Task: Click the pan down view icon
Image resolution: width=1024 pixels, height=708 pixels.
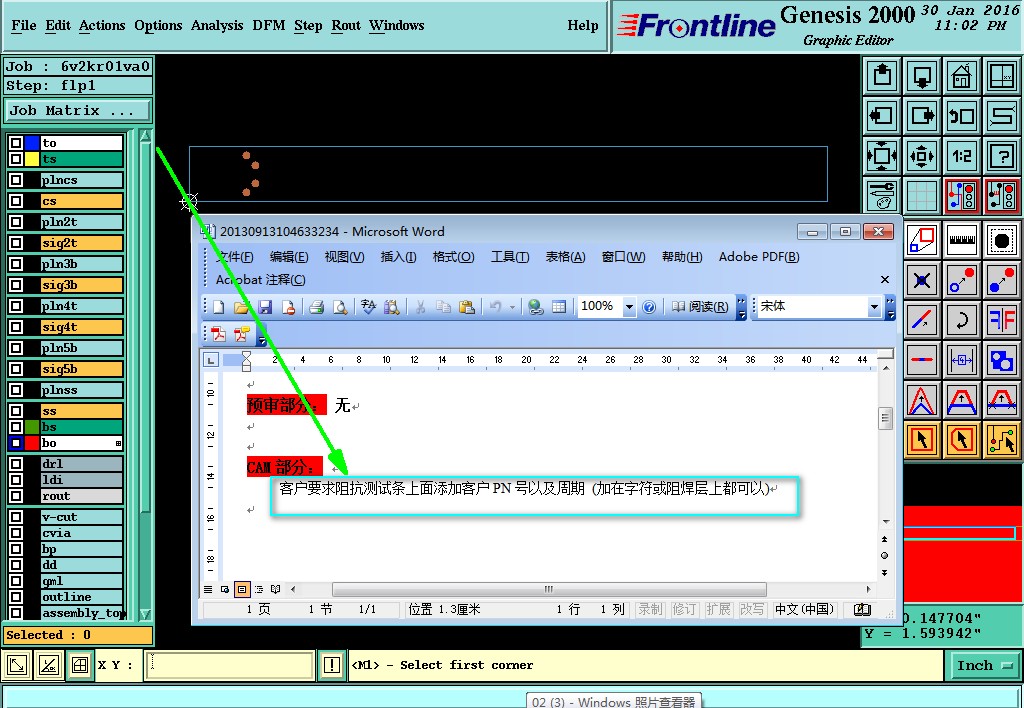Action: (x=922, y=76)
